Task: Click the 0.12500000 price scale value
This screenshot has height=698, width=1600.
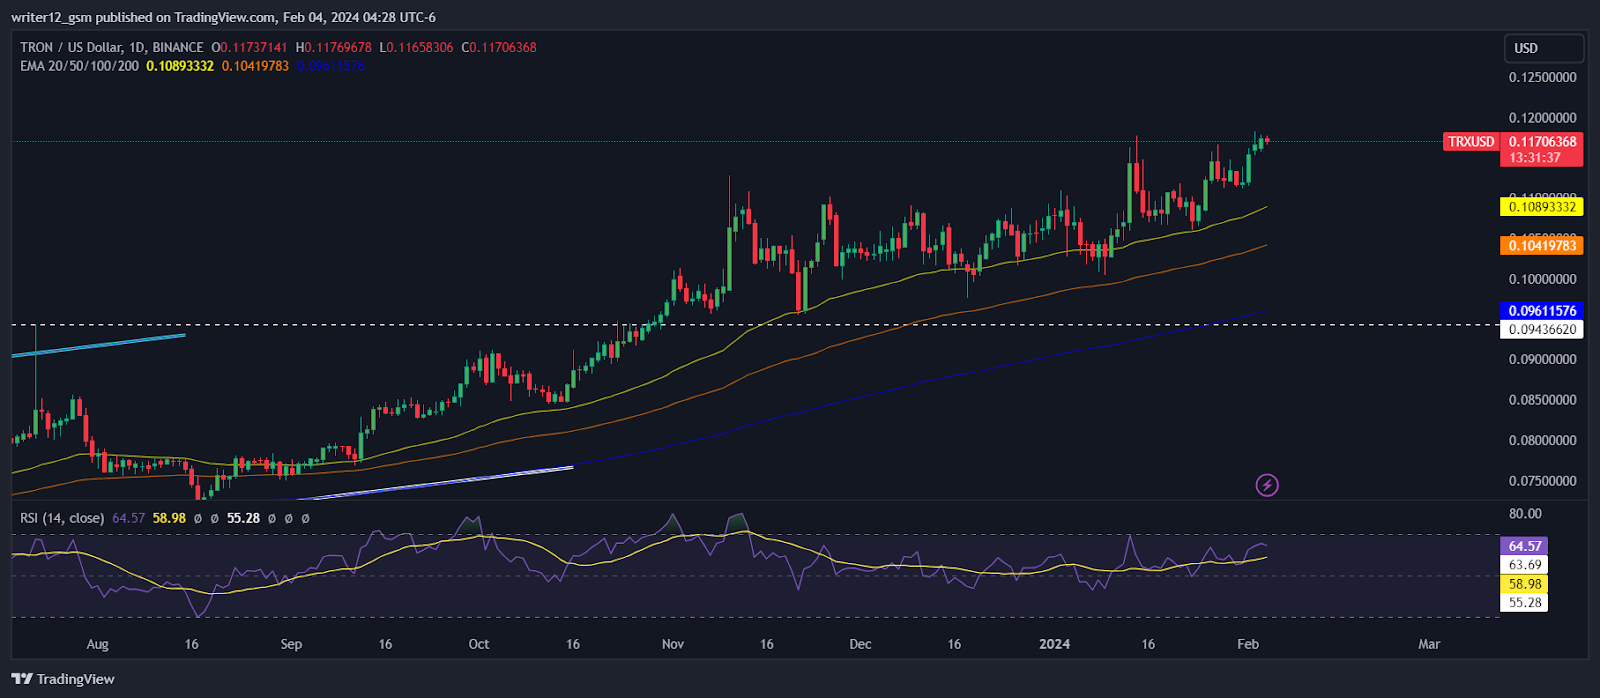Action: 1542,77
